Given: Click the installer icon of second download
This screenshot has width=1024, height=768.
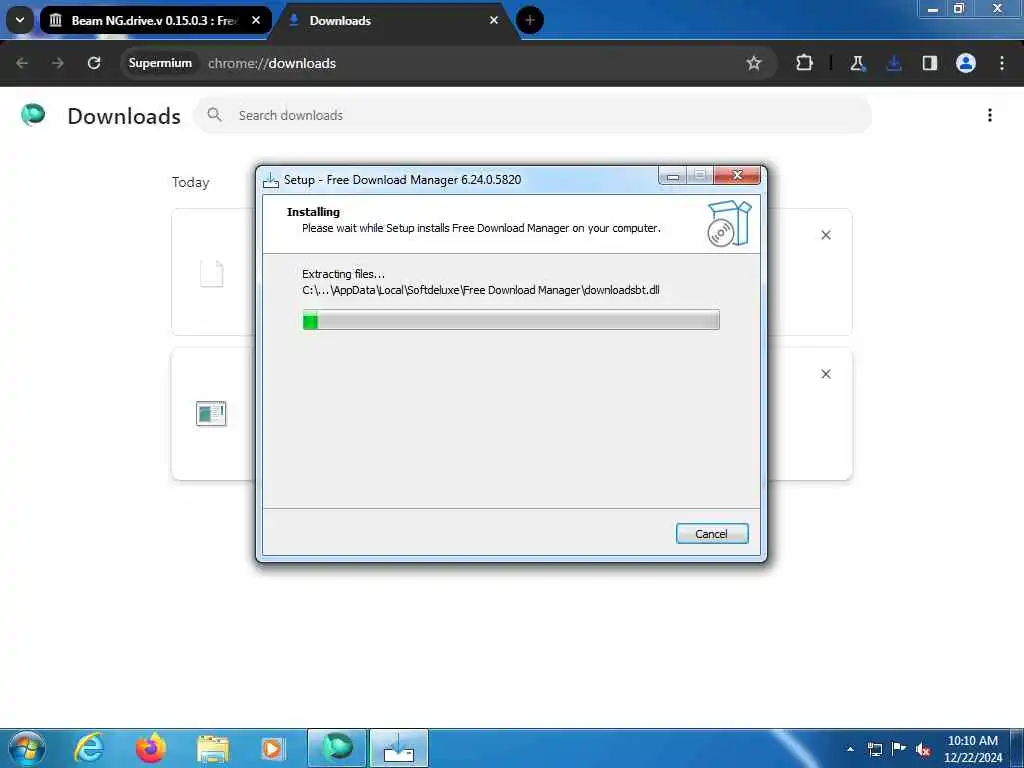Looking at the screenshot, I should tap(211, 413).
